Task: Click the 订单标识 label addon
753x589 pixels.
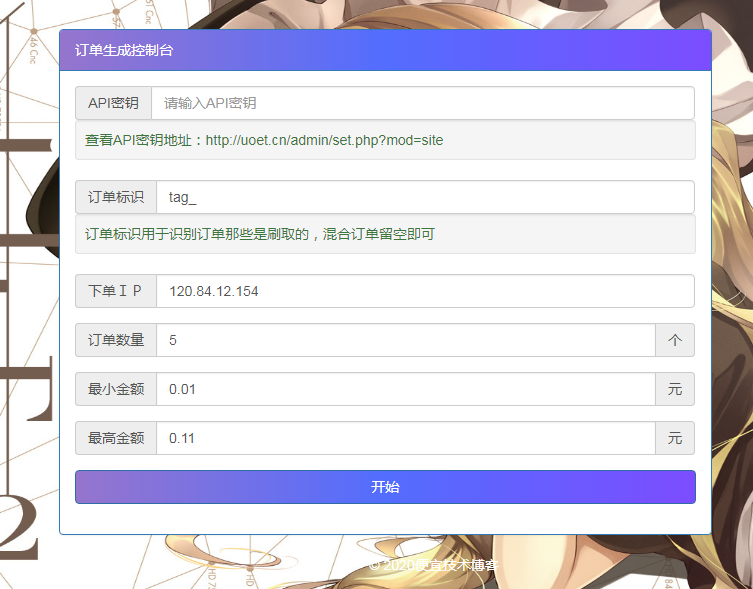Action: tap(116, 197)
